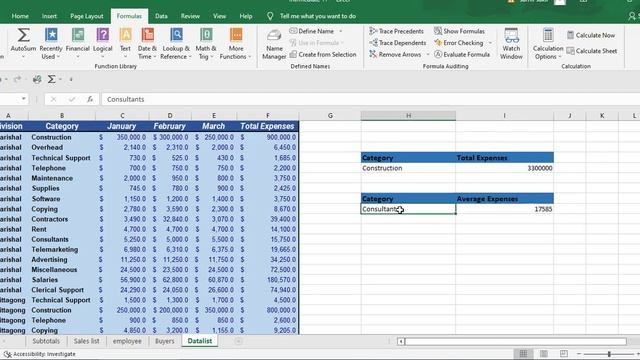Open Date & Time functions
This screenshot has width=640, height=360.
point(147,44)
